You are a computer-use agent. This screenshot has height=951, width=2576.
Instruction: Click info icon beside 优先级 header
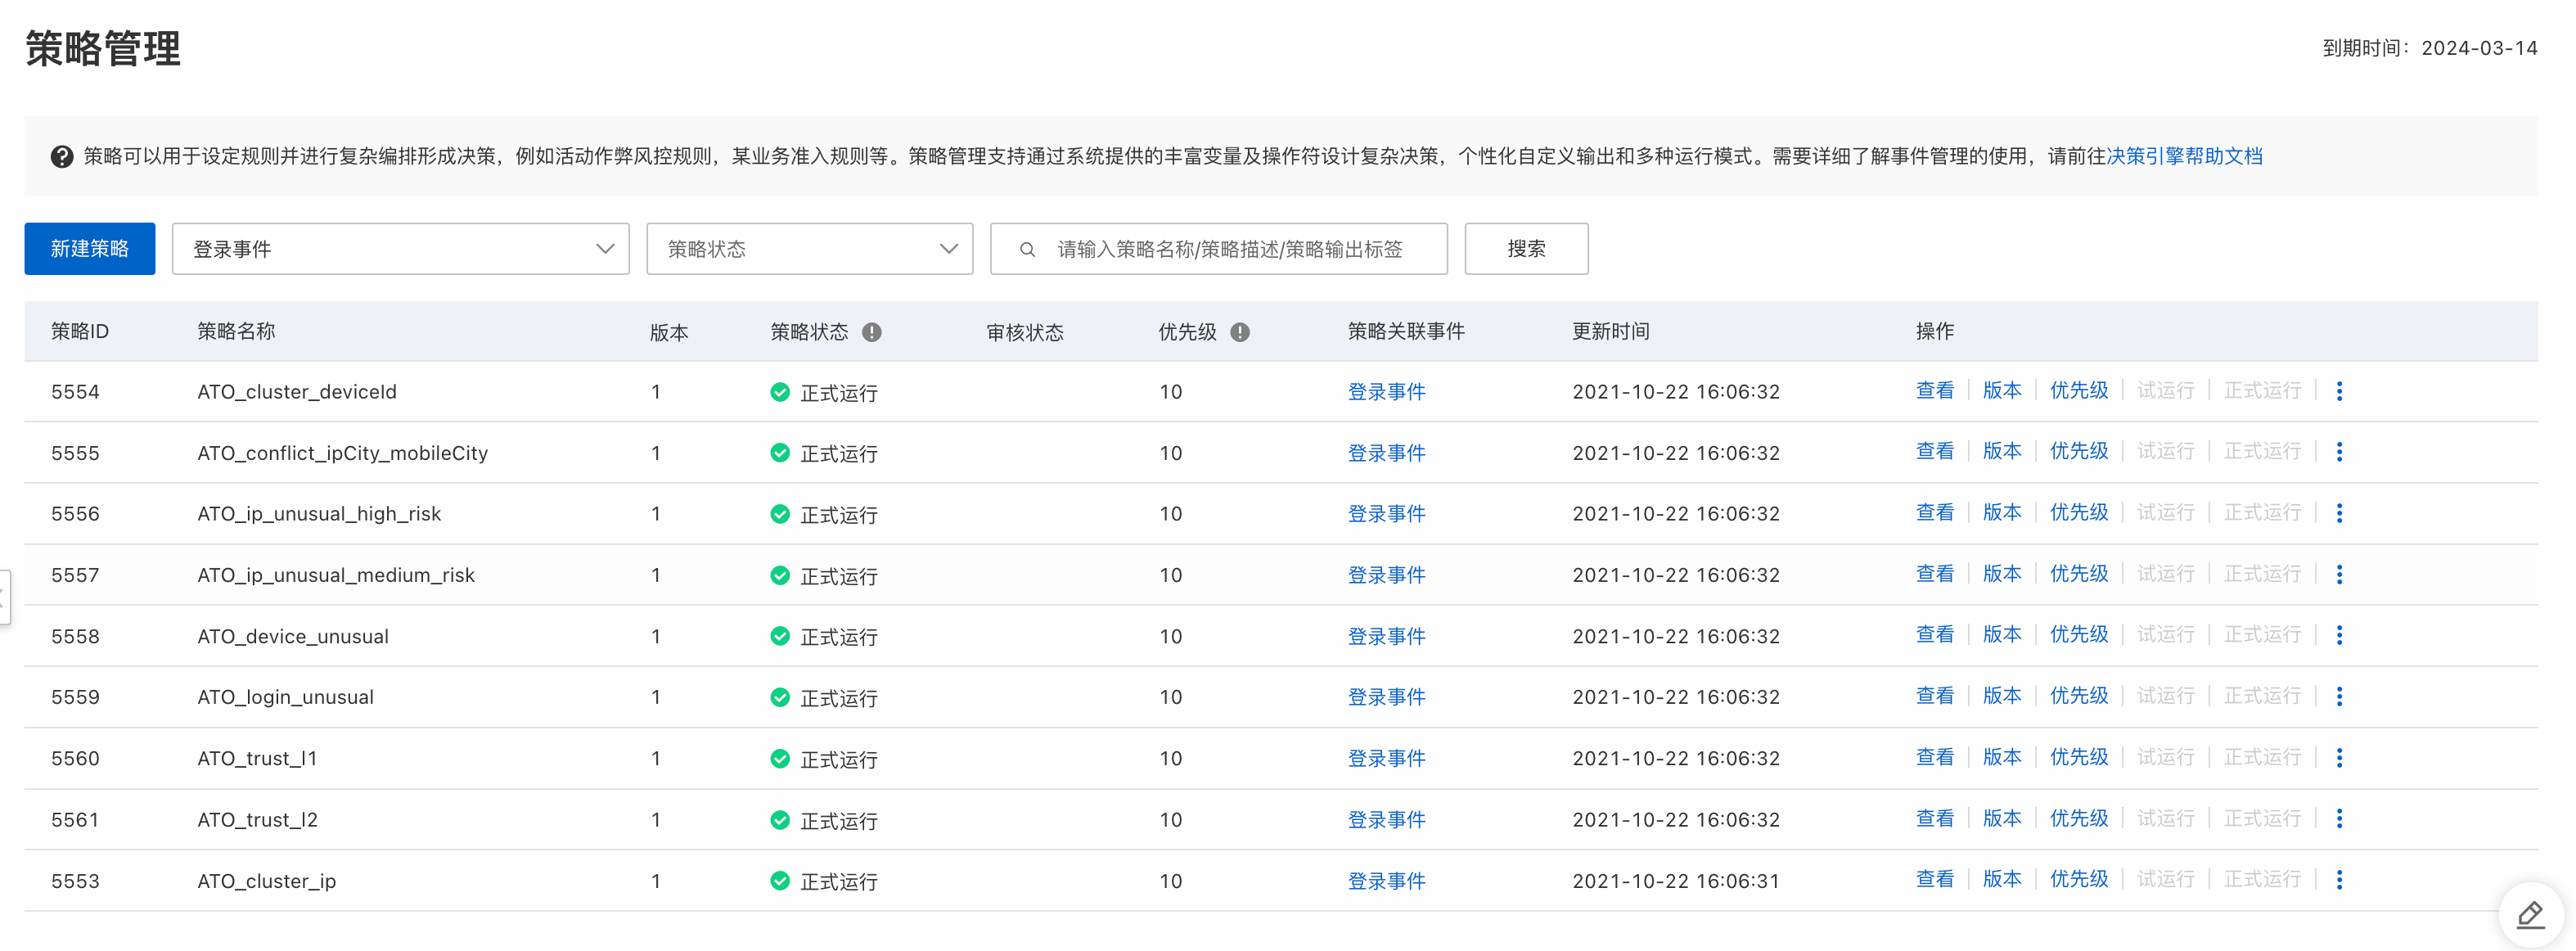1240,332
